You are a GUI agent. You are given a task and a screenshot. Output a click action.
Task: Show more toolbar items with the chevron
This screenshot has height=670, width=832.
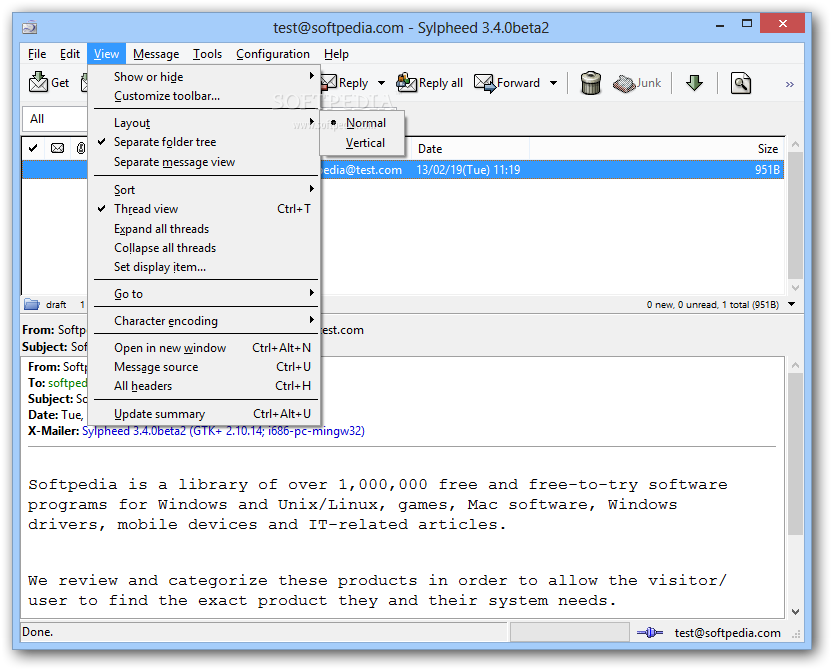(790, 84)
